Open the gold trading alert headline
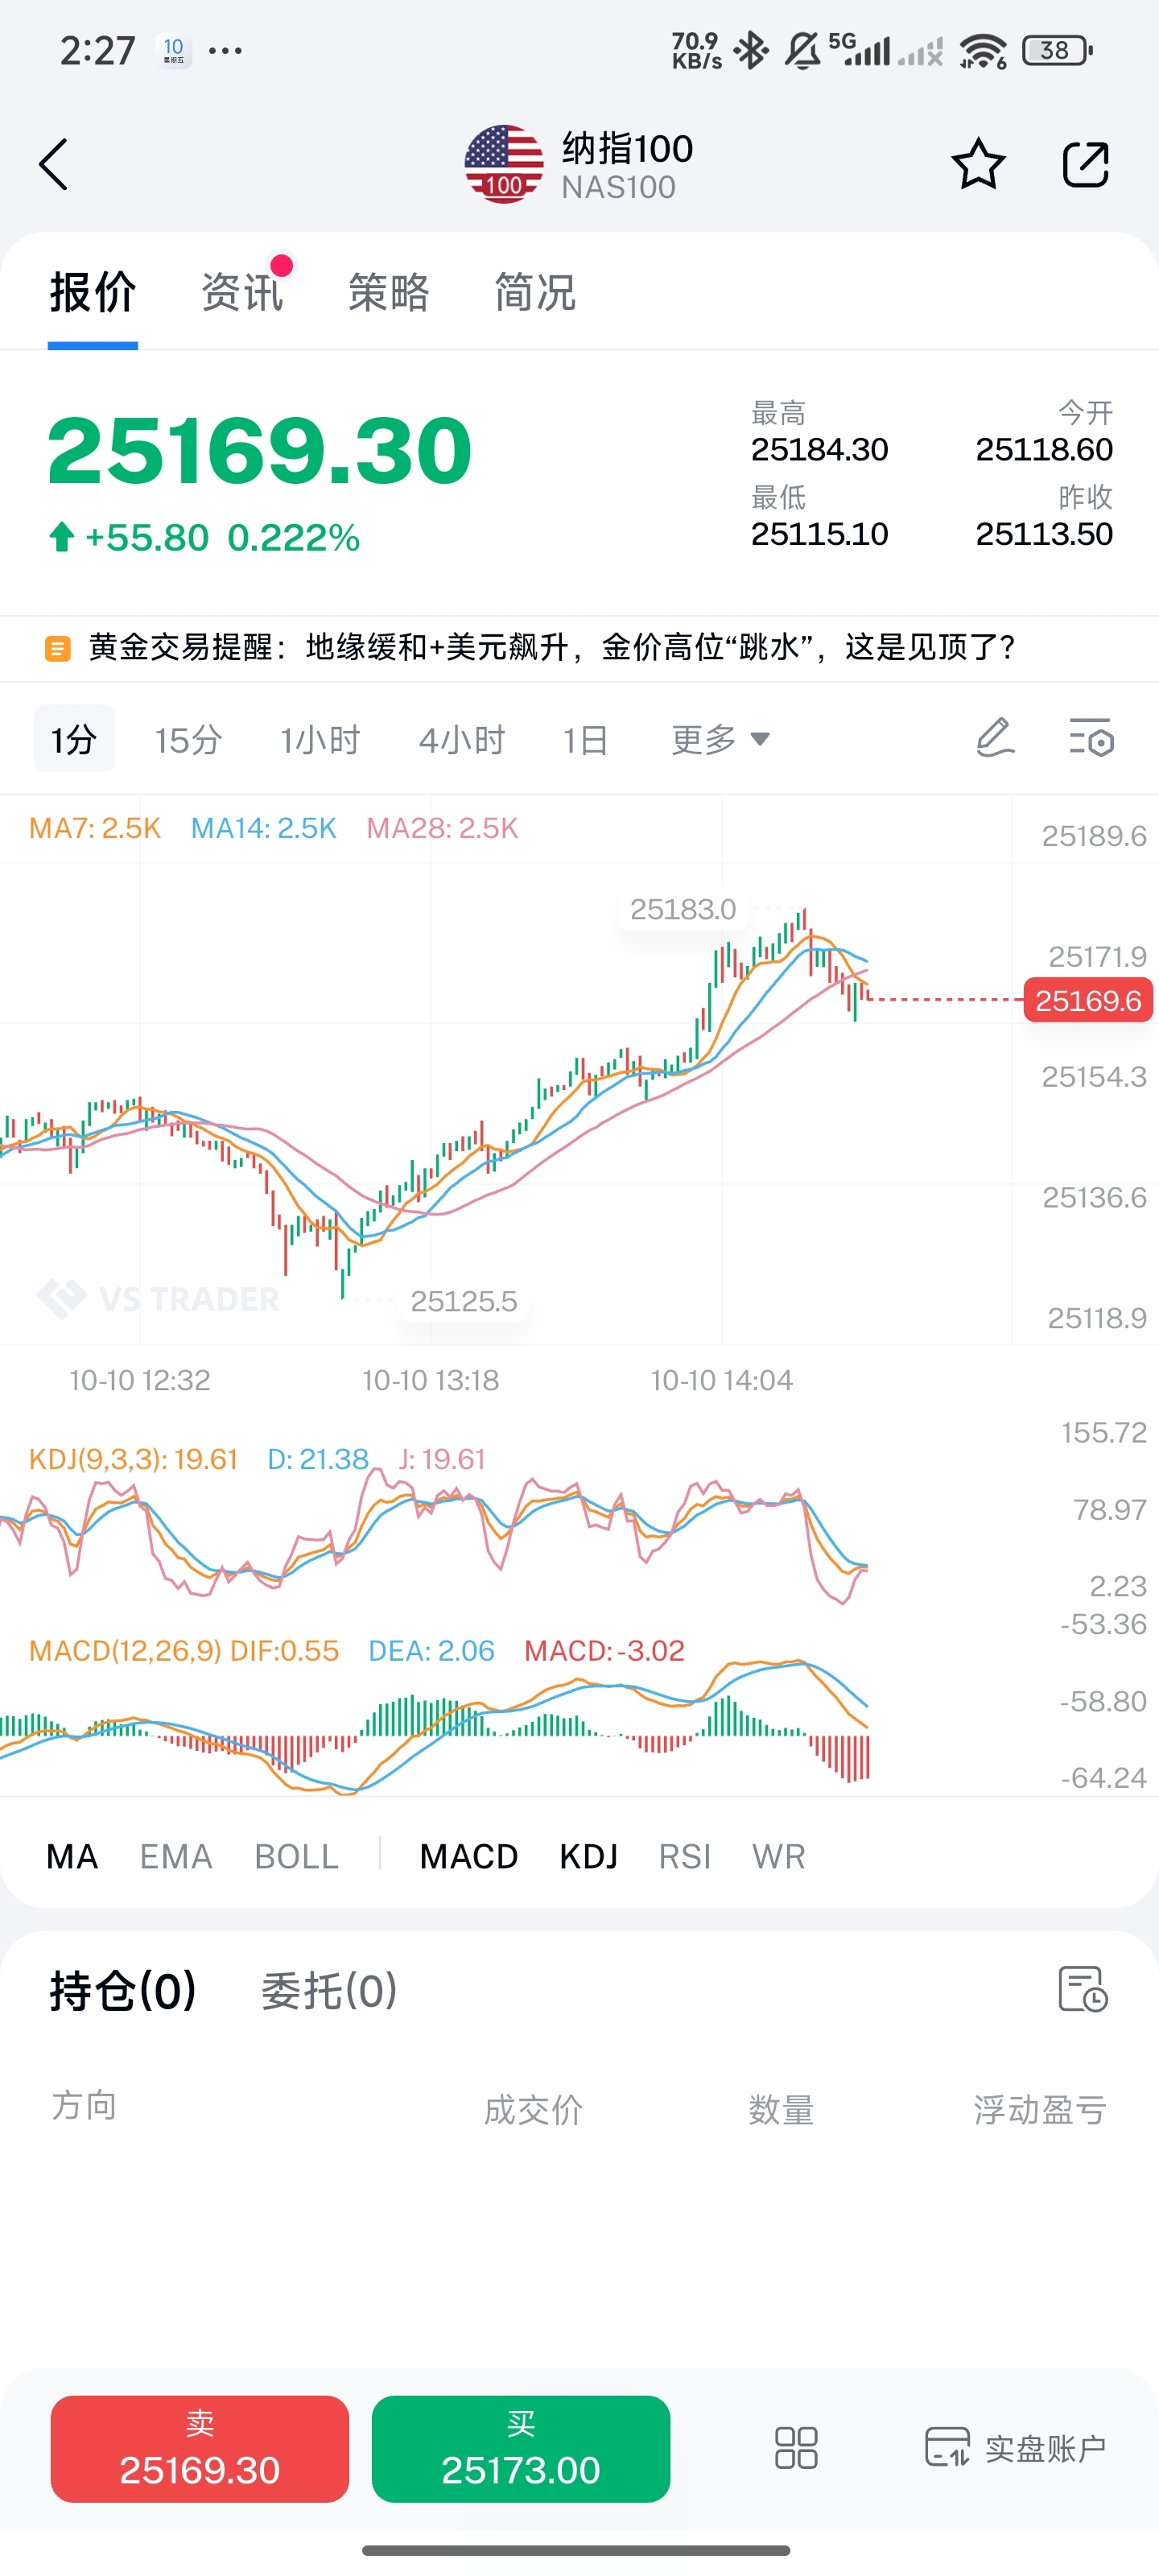The width and height of the screenshot is (1159, 2576). 551,648
